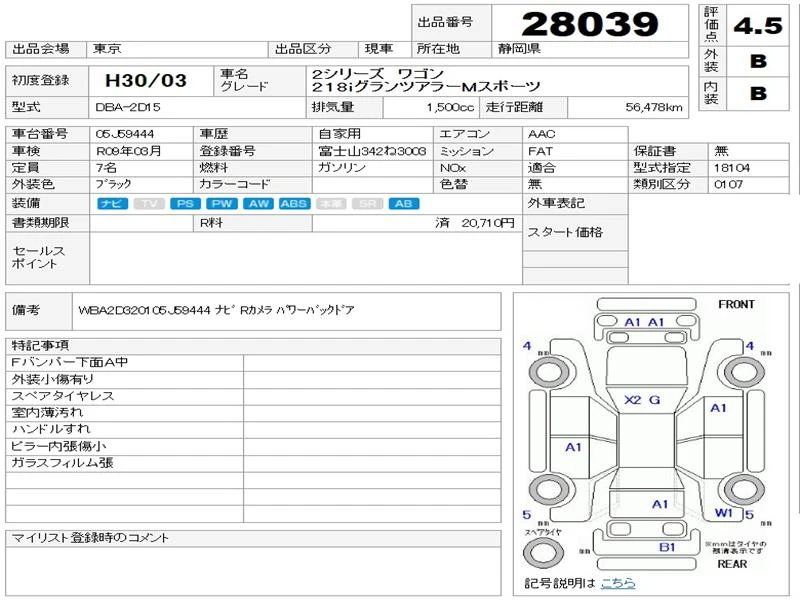Viewport: 800px width, 600px height.
Task: Click the W1 rear quarter marker
Action: coord(723,513)
